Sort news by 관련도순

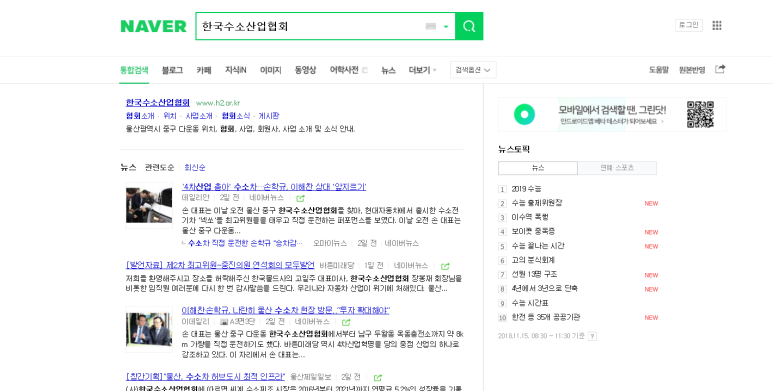pyautogui.click(x=159, y=168)
